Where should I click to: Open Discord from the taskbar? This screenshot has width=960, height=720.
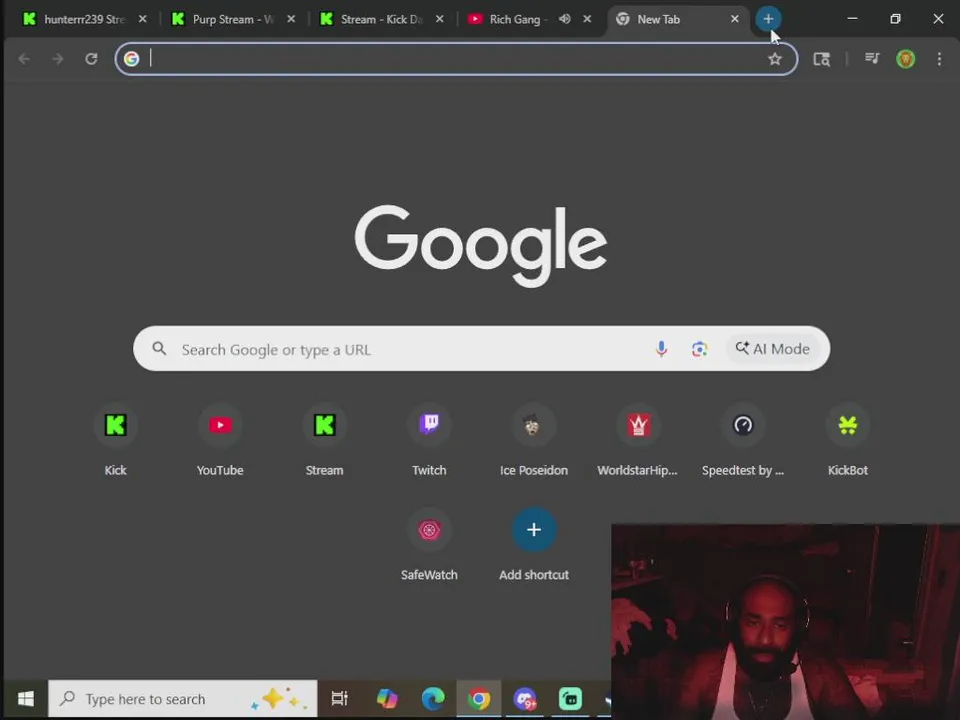(x=525, y=699)
